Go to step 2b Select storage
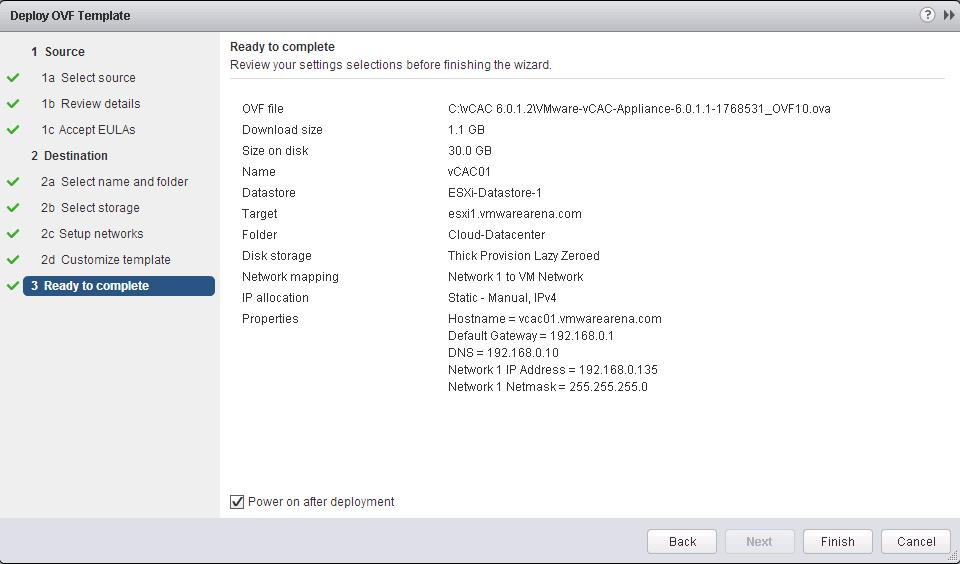Viewport: 960px width, 564px height. [x=90, y=208]
